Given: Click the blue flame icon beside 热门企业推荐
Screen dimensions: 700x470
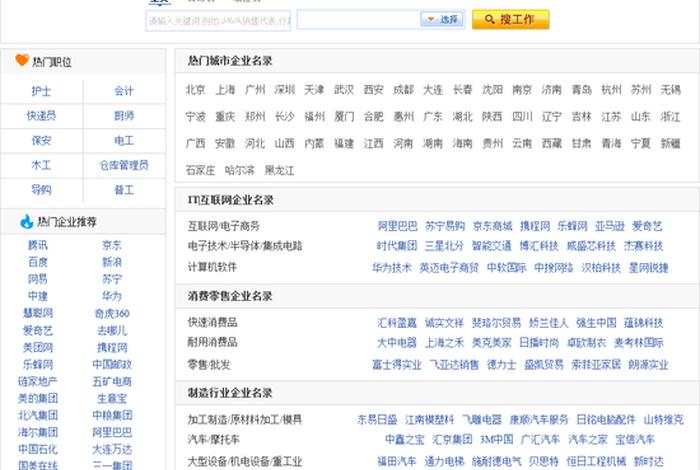Looking at the screenshot, I should tap(27, 221).
